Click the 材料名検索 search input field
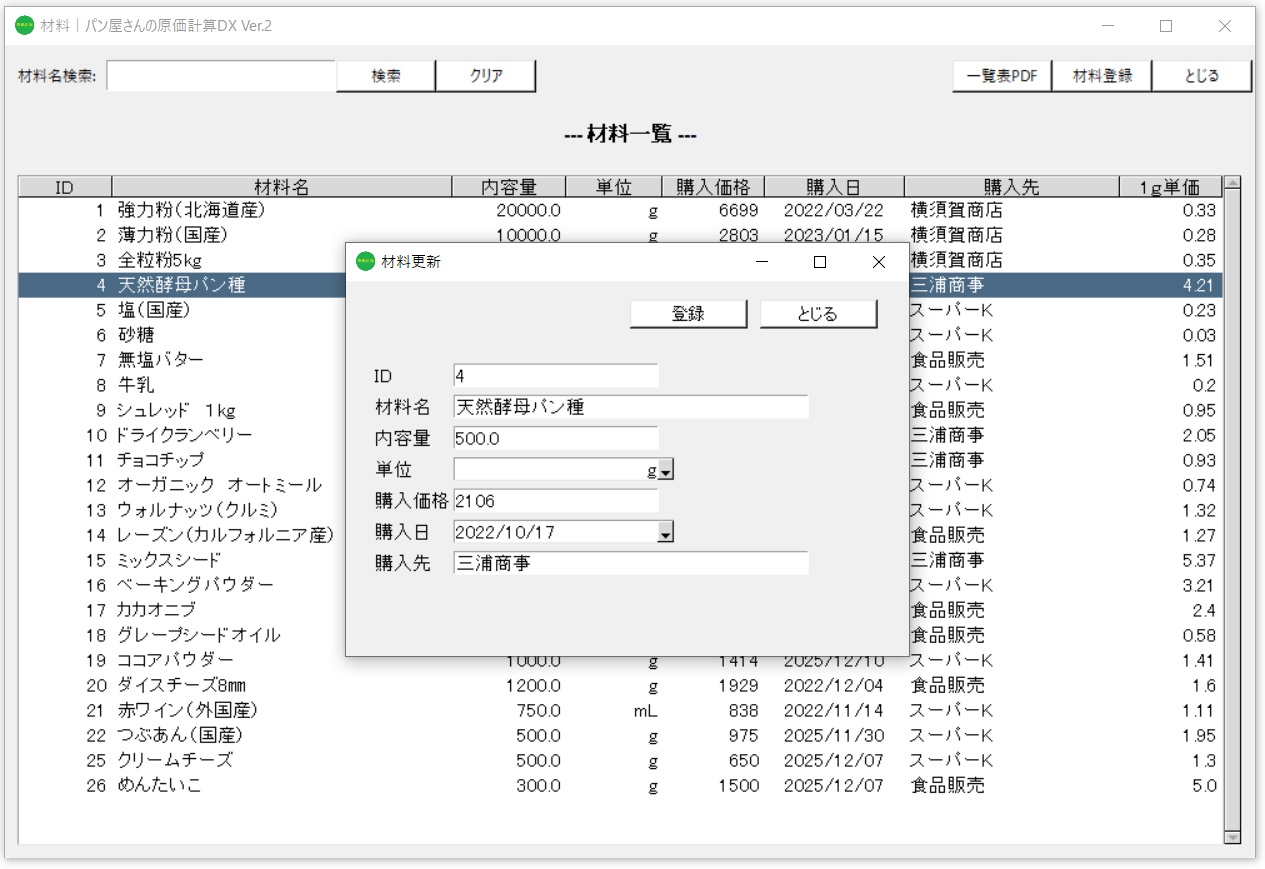This screenshot has height=869, width=1265. [222, 75]
